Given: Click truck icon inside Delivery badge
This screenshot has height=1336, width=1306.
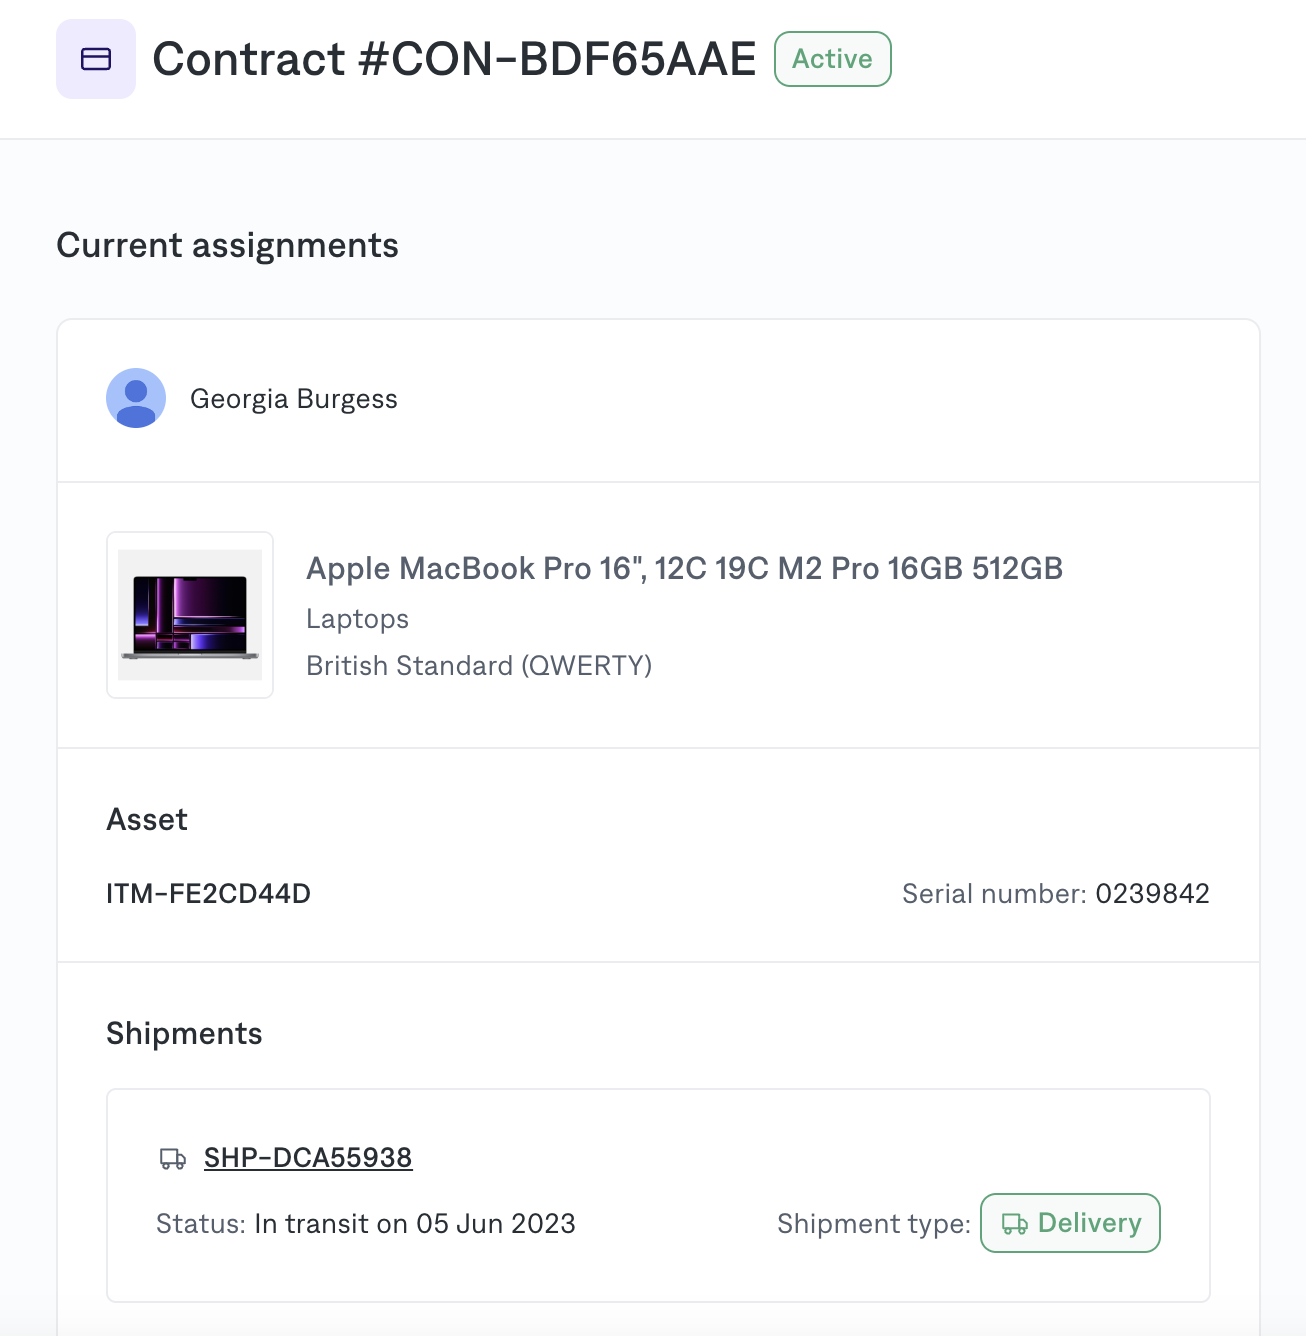Looking at the screenshot, I should coord(1015,1224).
